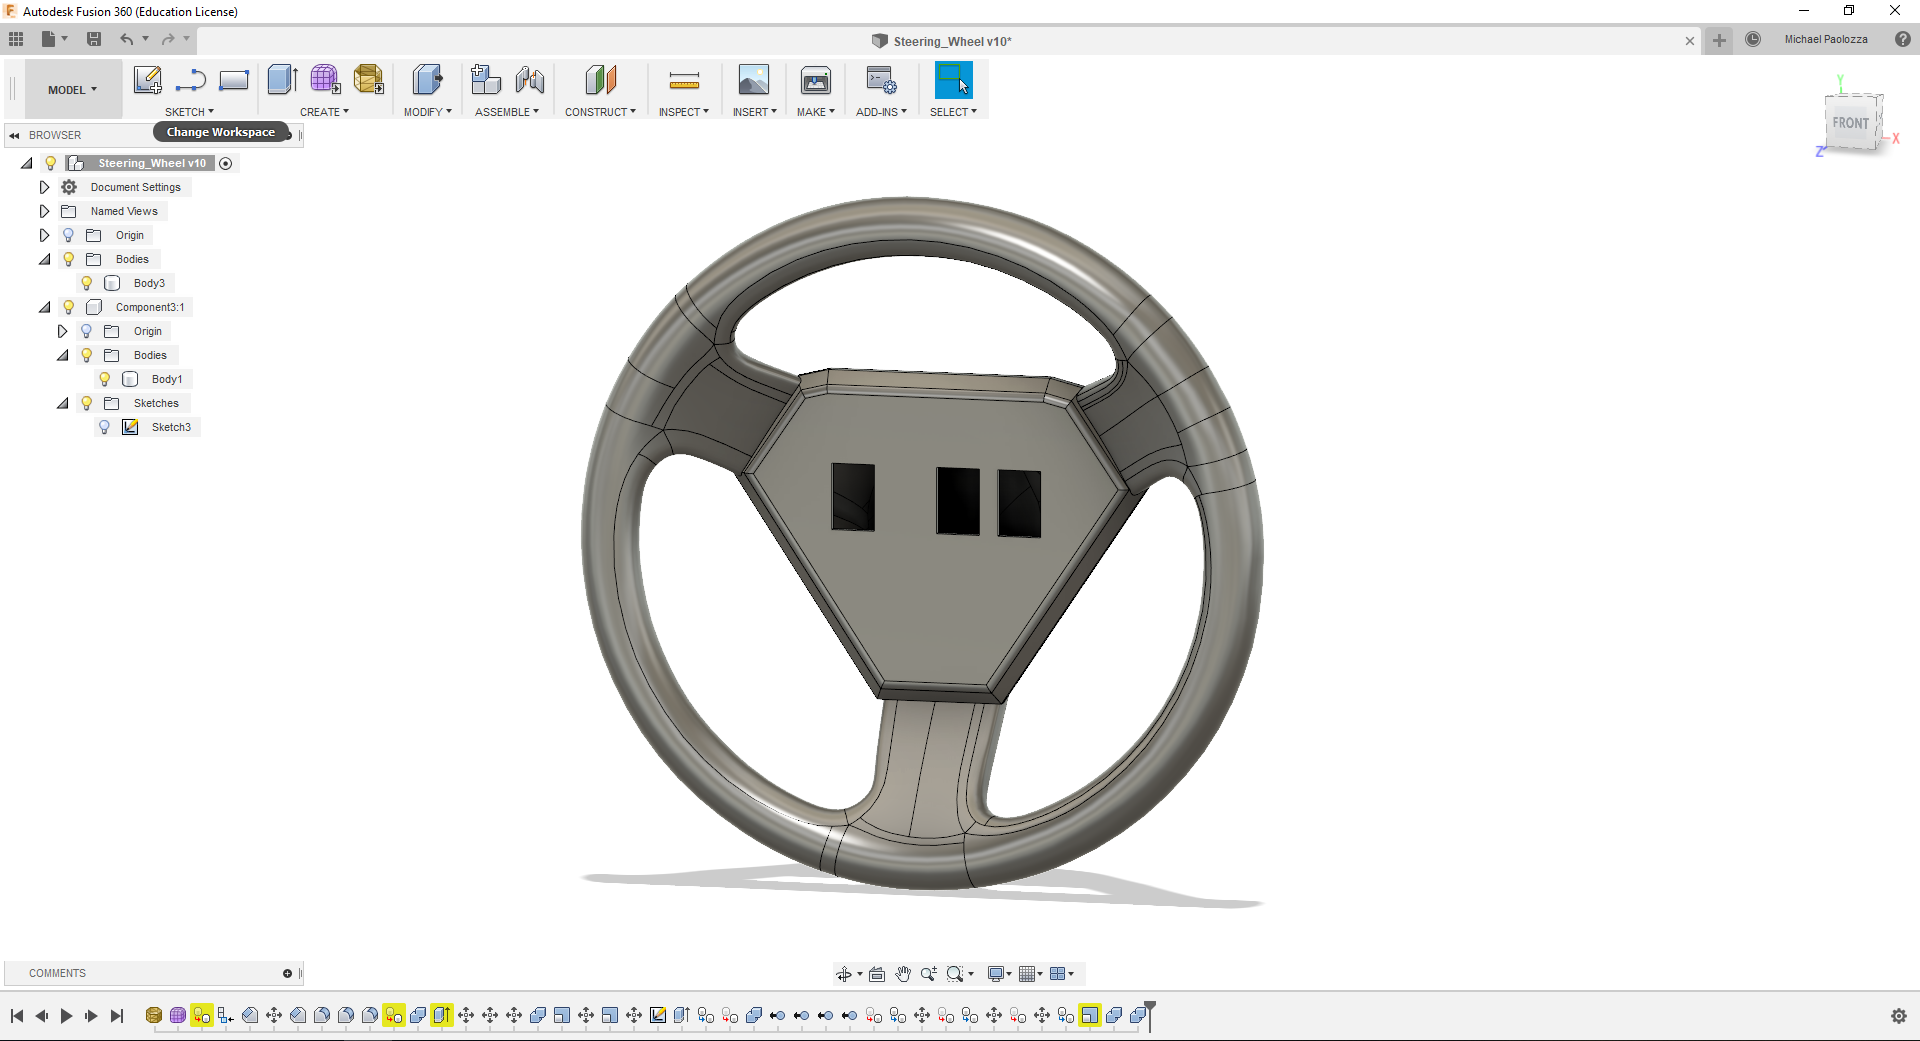Add a comment with the COMMENTS plus button
This screenshot has height=1041, width=1920.
click(287, 973)
